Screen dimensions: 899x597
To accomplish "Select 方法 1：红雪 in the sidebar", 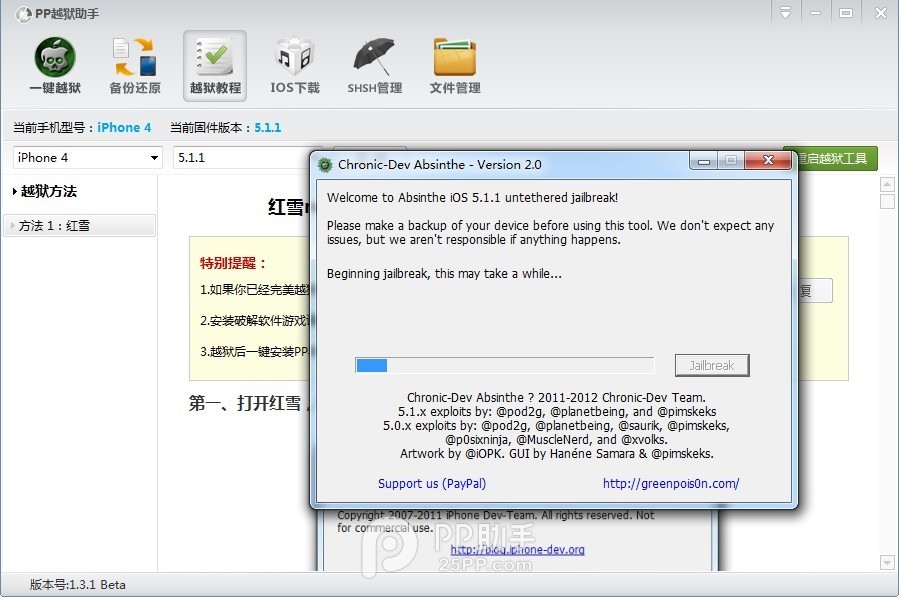I will click(x=79, y=225).
